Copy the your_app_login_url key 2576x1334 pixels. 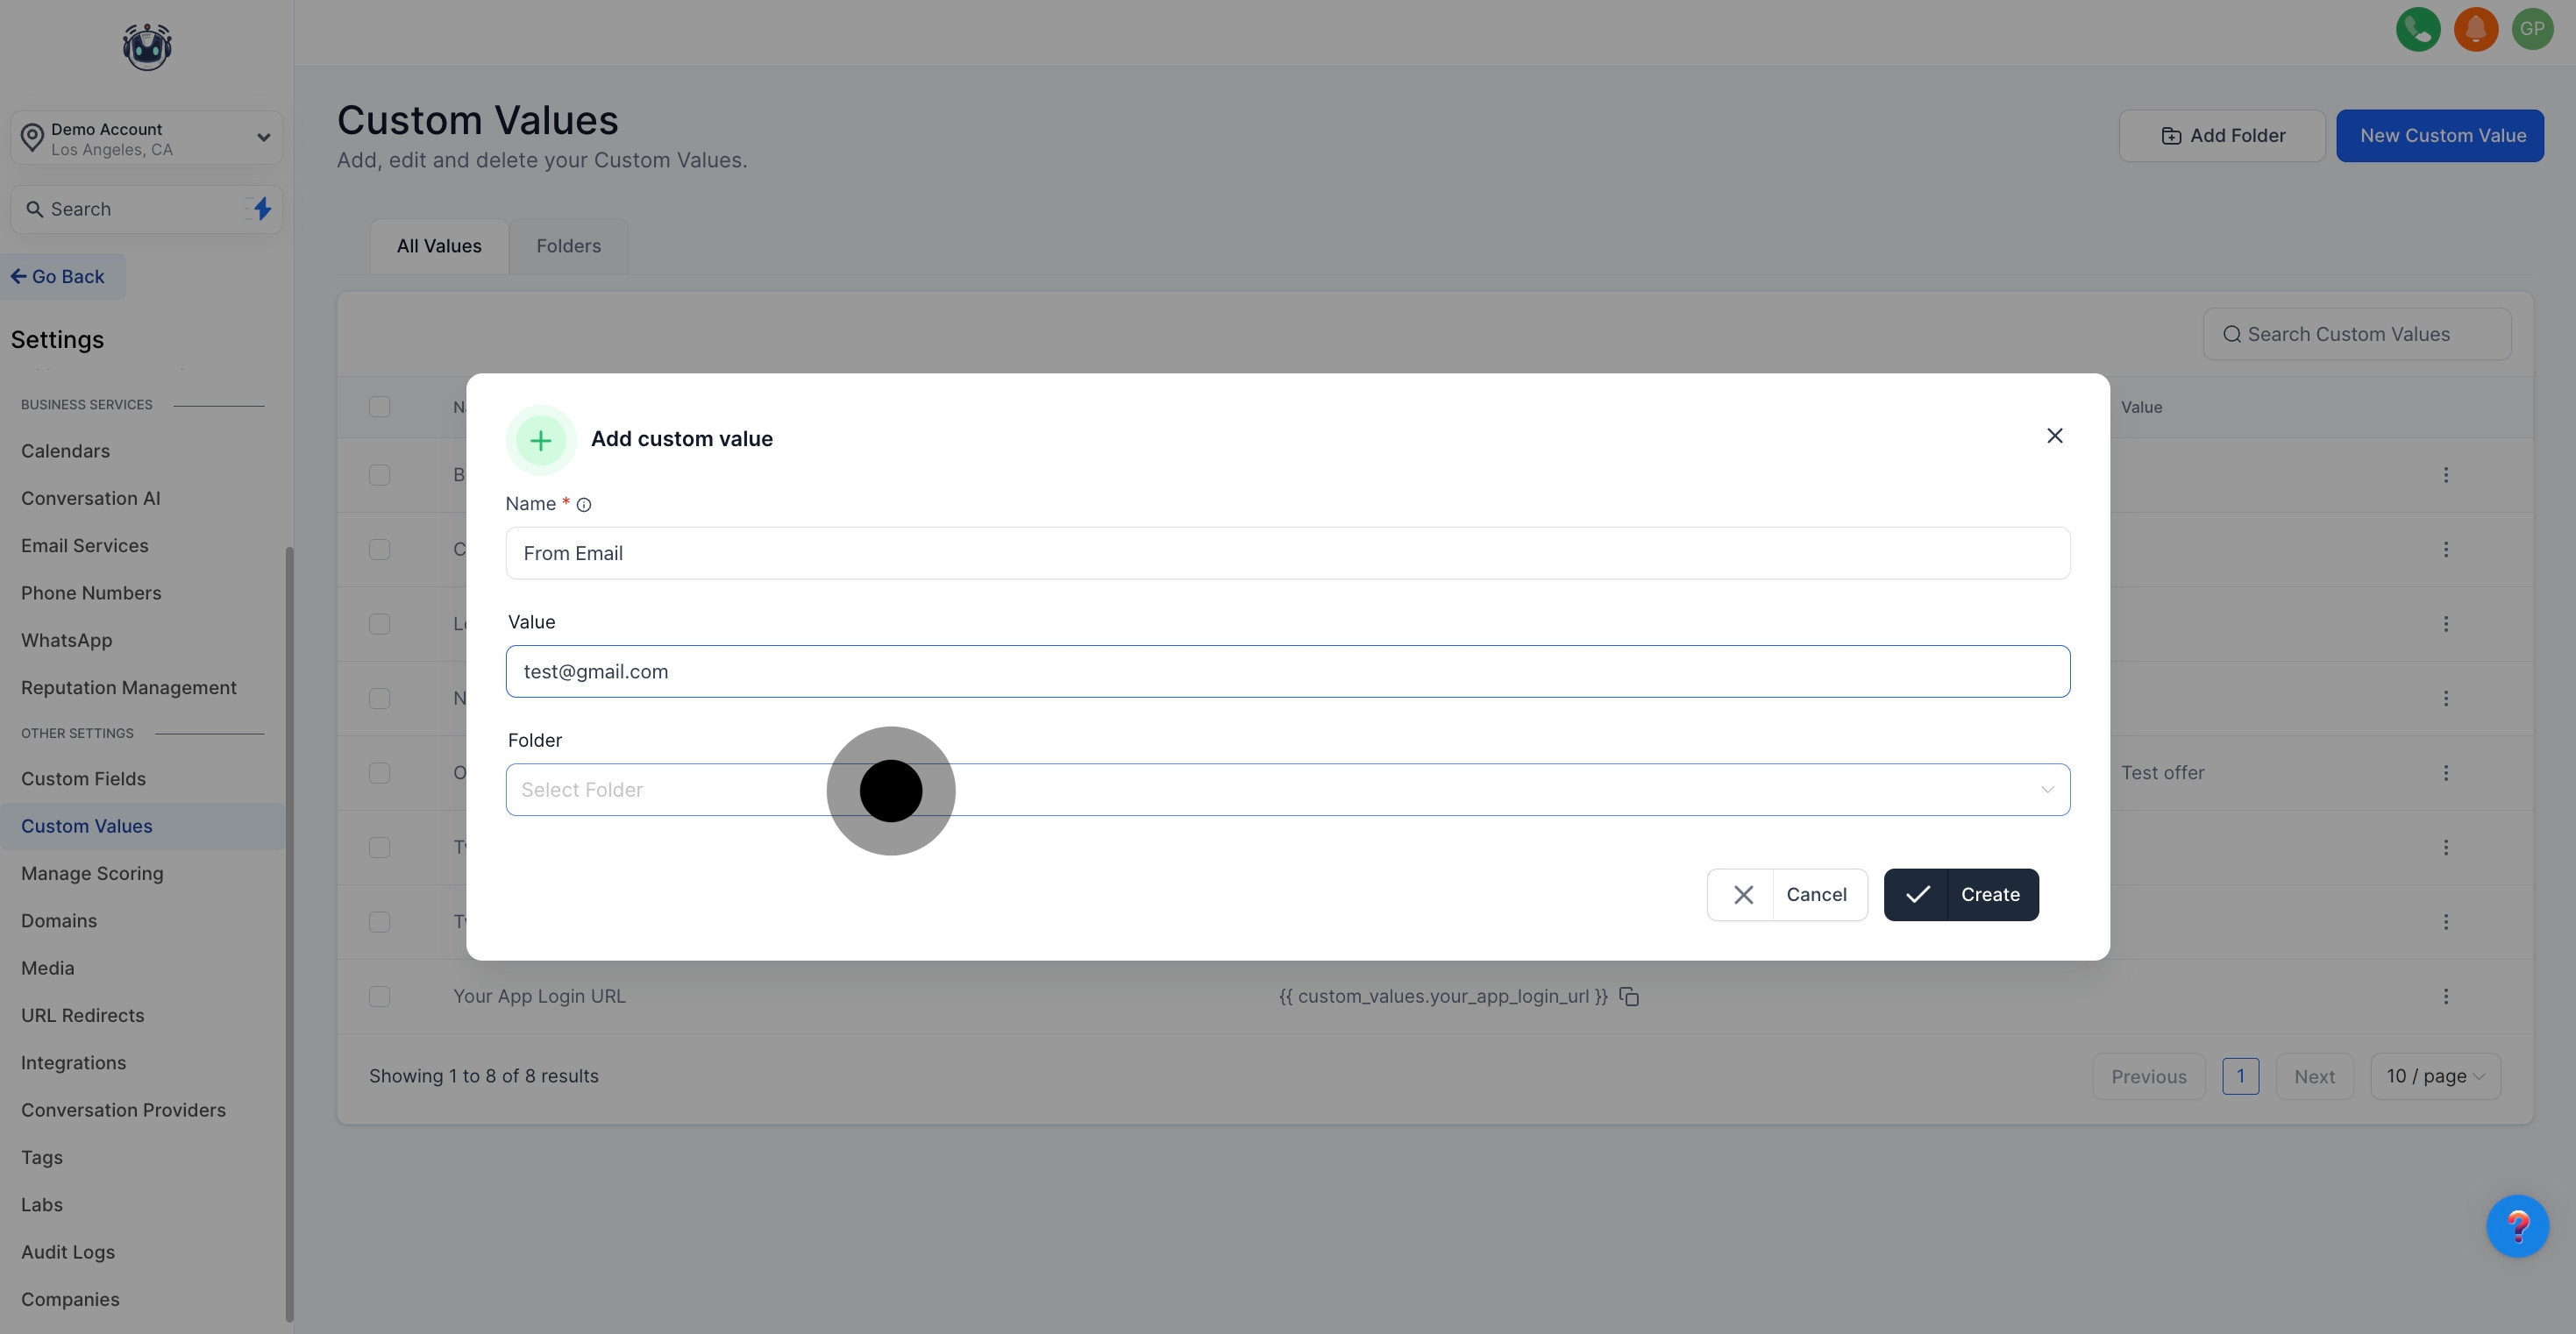[x=1629, y=996]
